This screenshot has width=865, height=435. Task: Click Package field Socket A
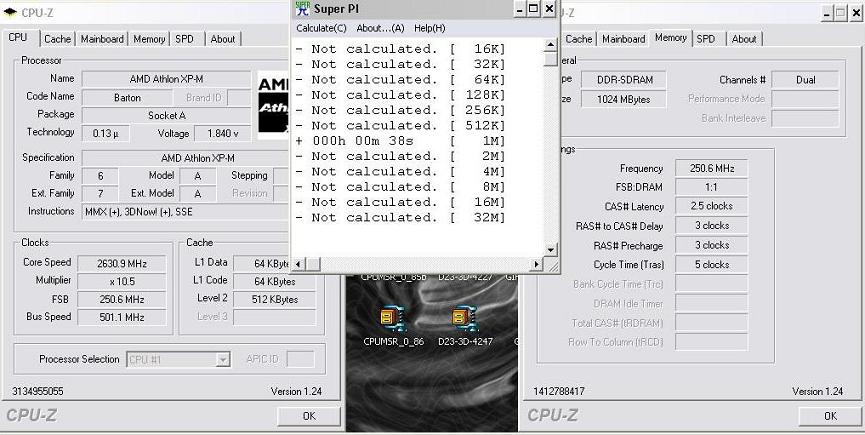[167, 116]
